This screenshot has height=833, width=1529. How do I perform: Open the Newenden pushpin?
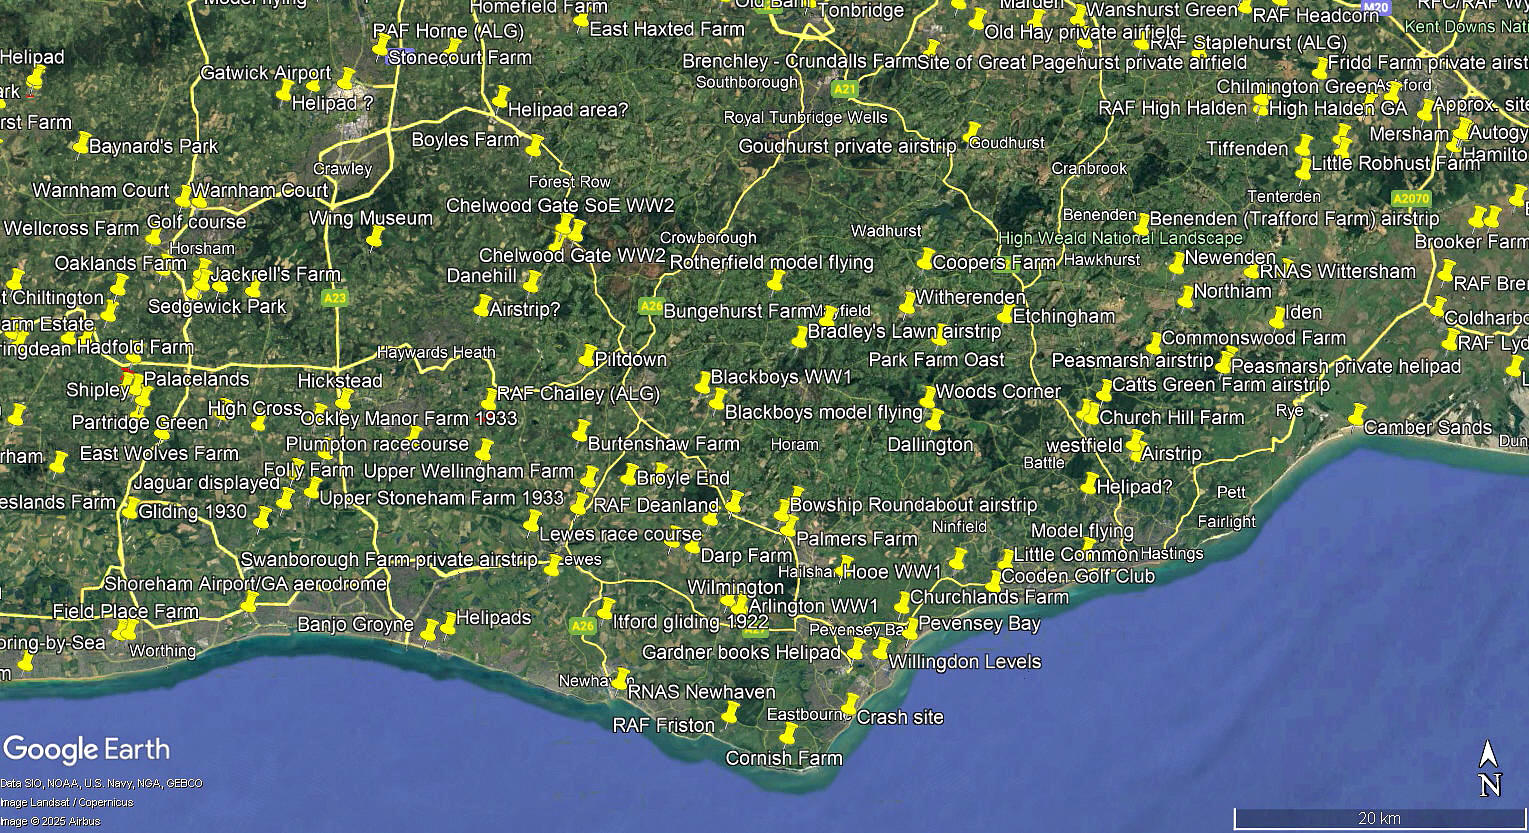tap(1178, 264)
